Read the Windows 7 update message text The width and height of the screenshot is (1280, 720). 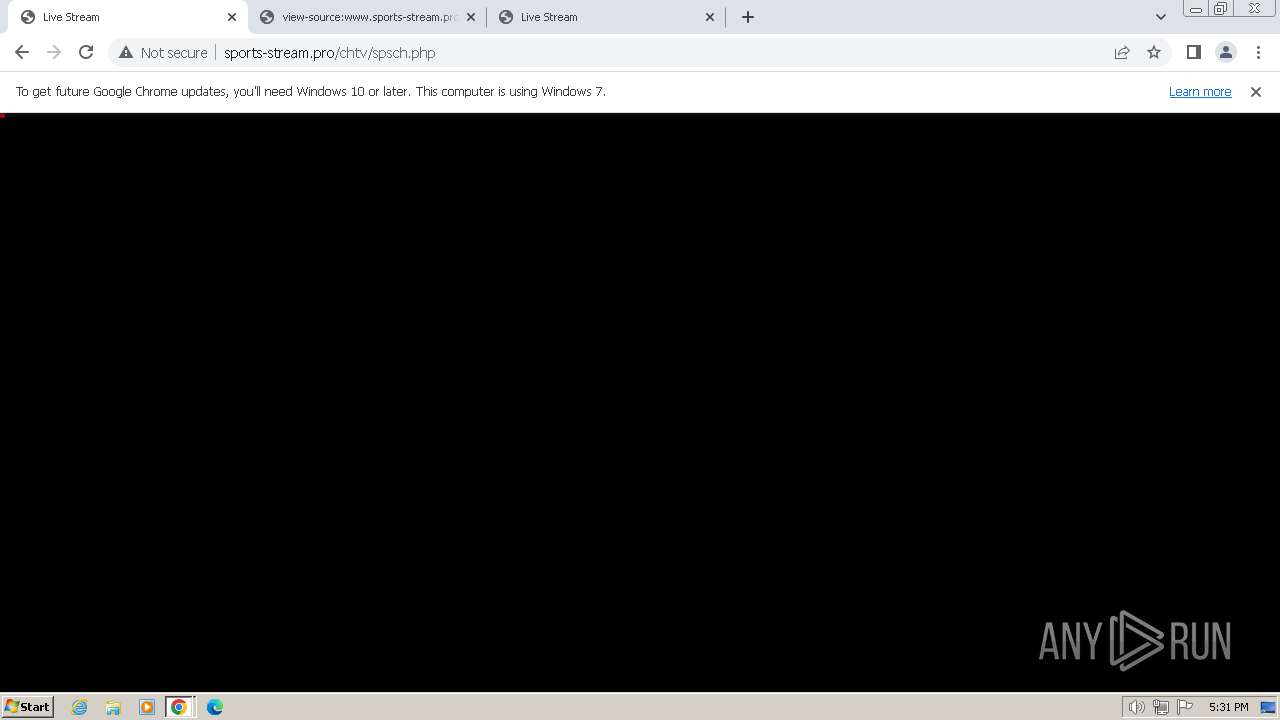(311, 91)
